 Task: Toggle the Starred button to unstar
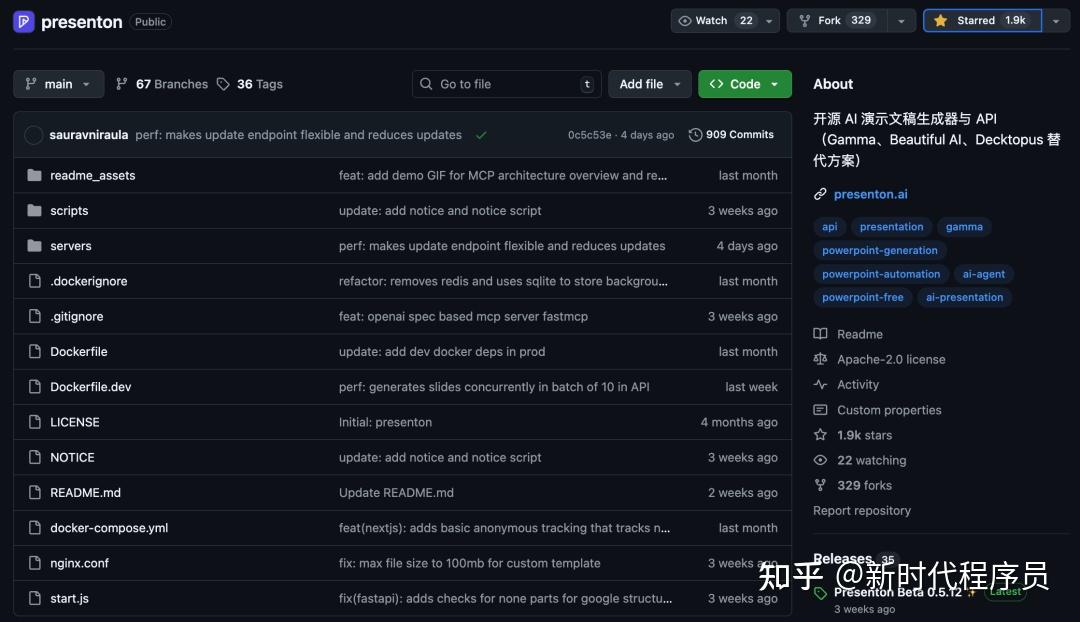coord(982,21)
